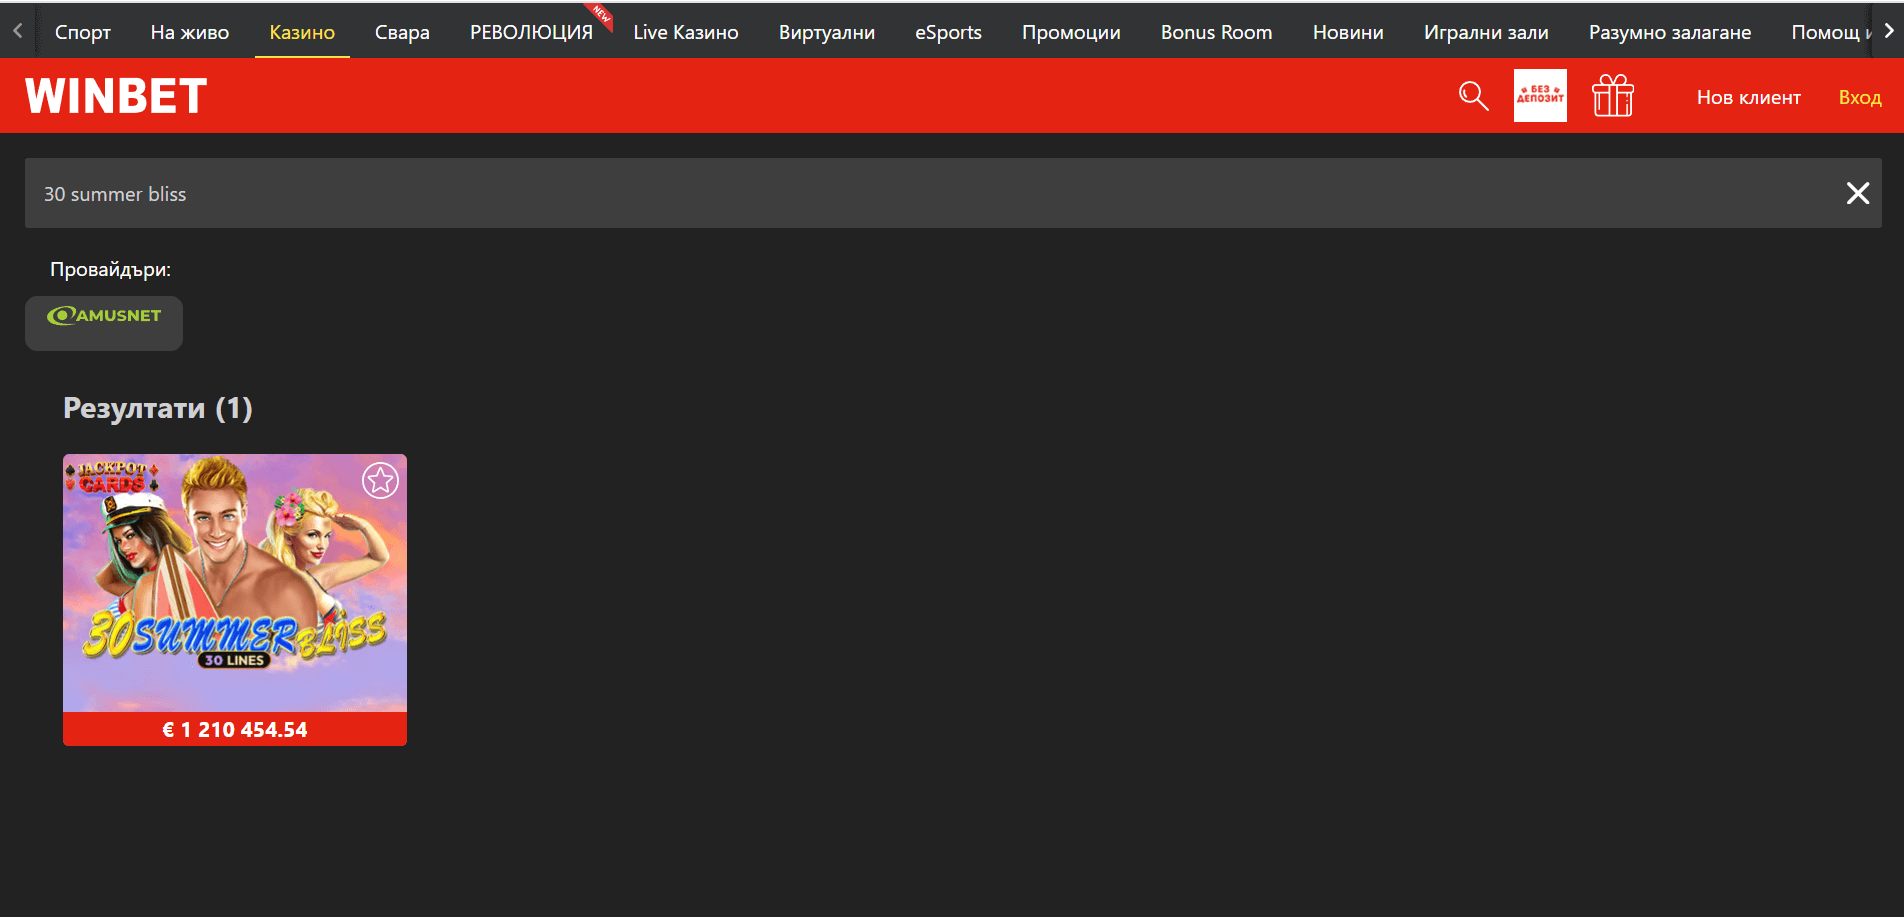The image size is (1904, 917).
Task: Clear the search with X icon
Action: (1857, 193)
